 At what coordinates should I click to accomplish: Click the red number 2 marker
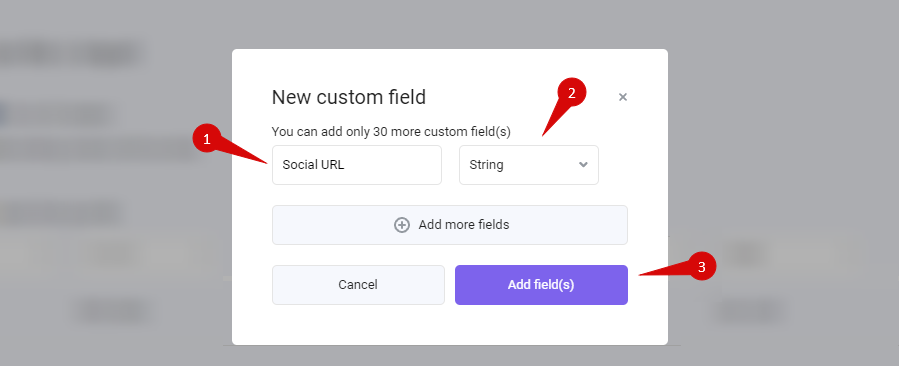[571, 93]
